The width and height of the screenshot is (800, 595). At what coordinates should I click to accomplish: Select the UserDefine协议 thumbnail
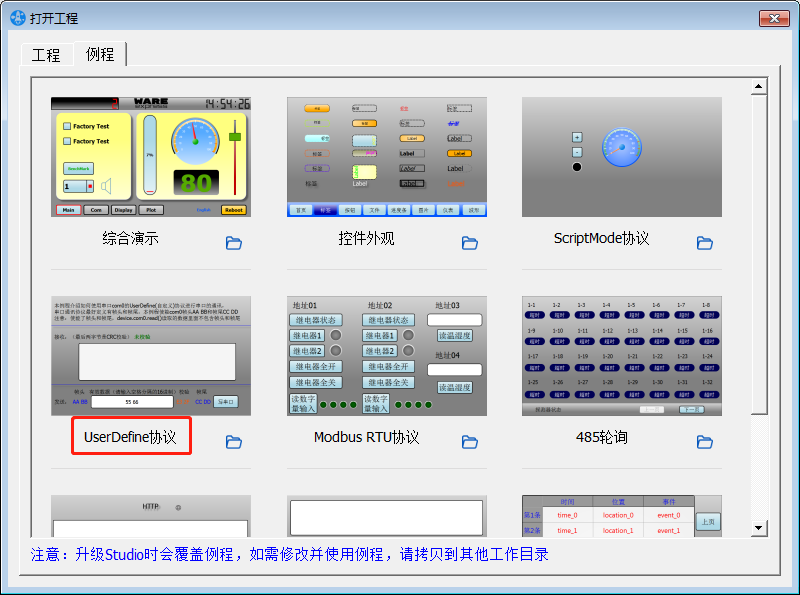151,356
